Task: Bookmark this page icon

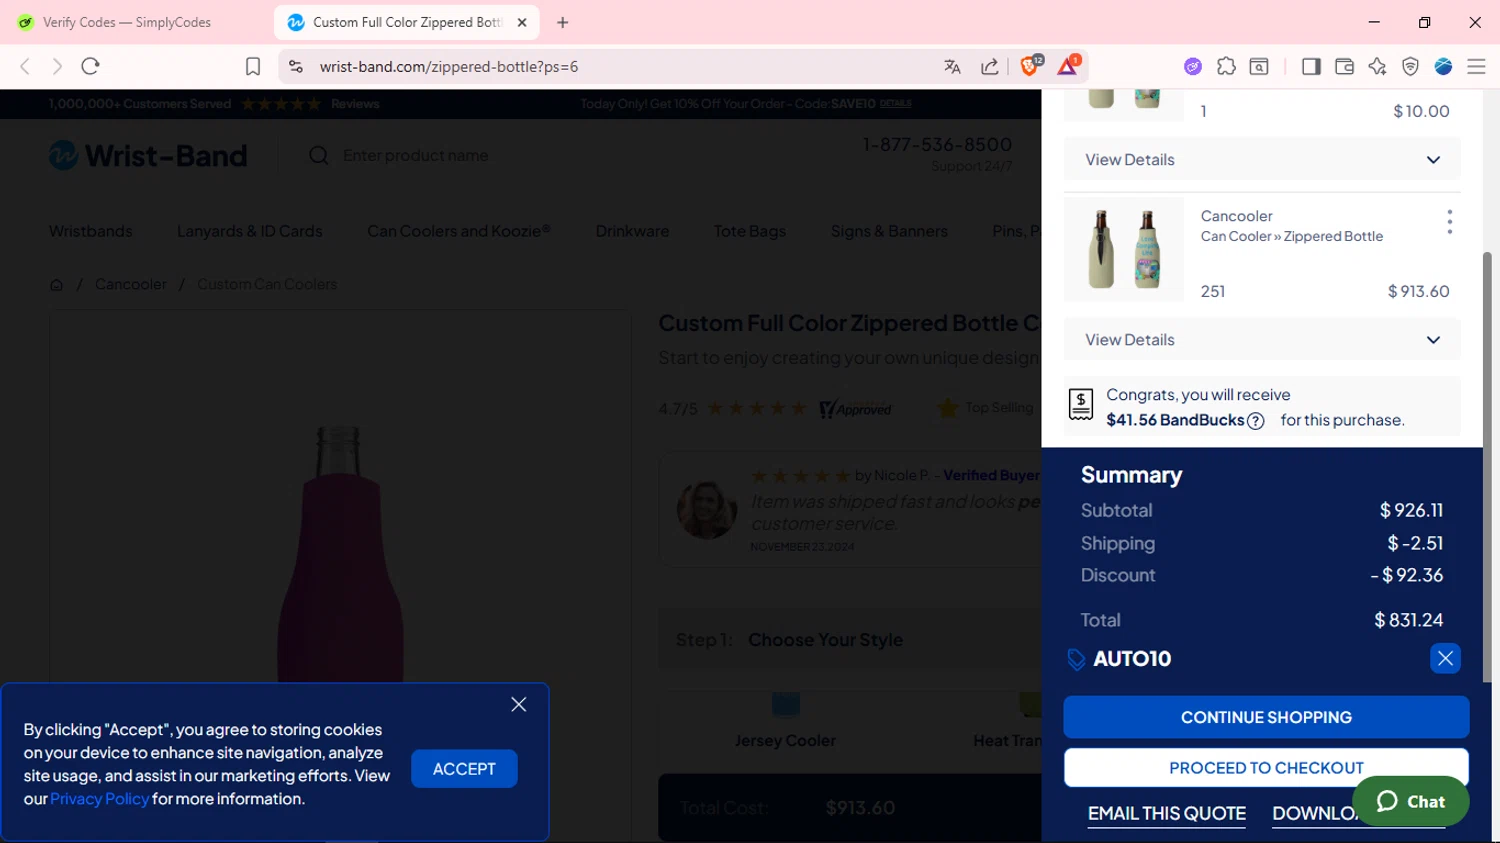Action: point(253,66)
